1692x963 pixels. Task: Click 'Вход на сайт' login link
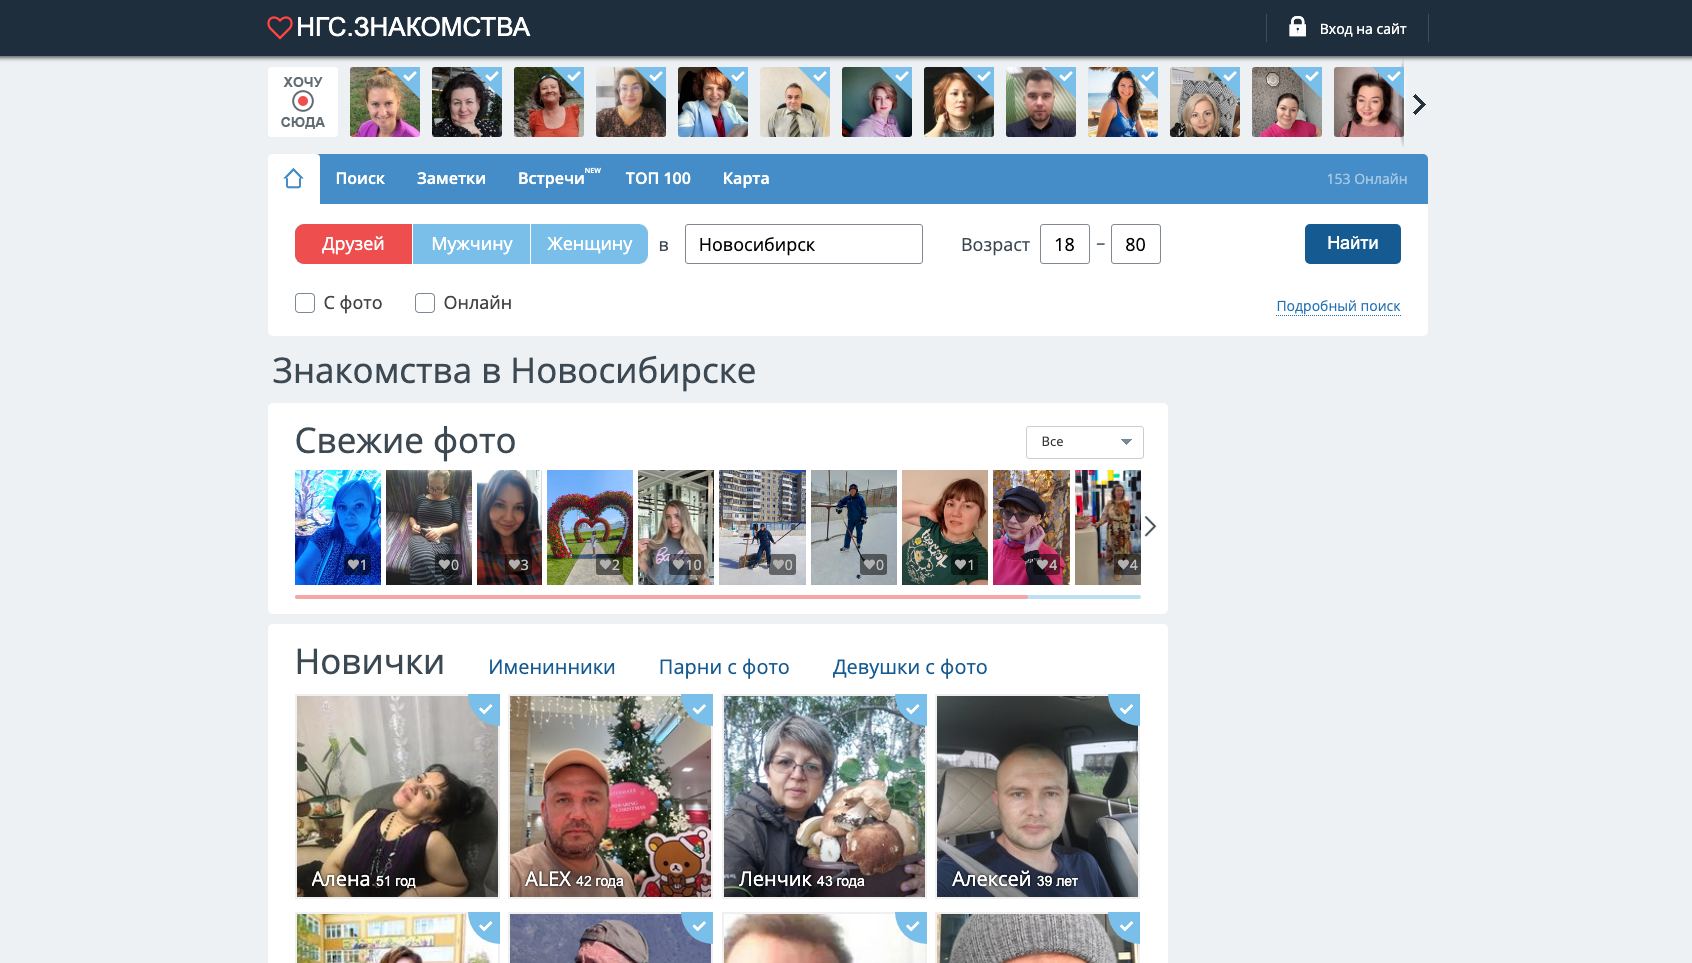1363,29
